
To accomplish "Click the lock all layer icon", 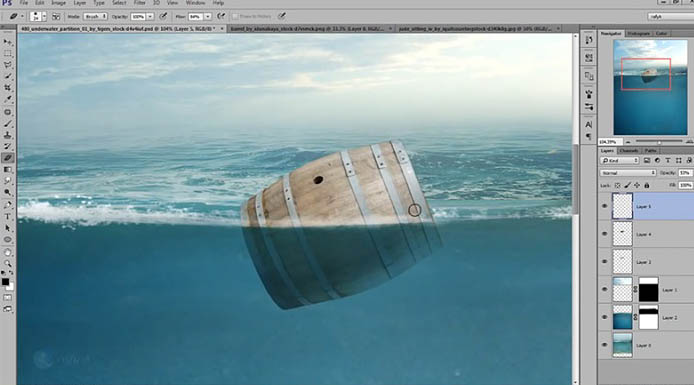I will pyautogui.click(x=647, y=185).
